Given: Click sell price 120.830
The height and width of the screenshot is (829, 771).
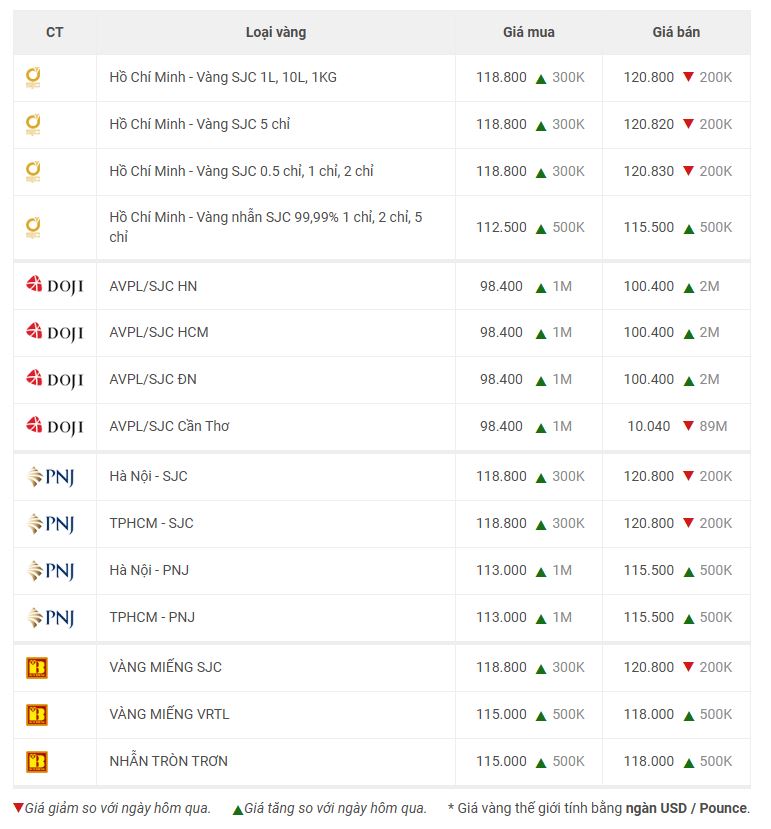Looking at the screenshot, I should pyautogui.click(x=648, y=171).
